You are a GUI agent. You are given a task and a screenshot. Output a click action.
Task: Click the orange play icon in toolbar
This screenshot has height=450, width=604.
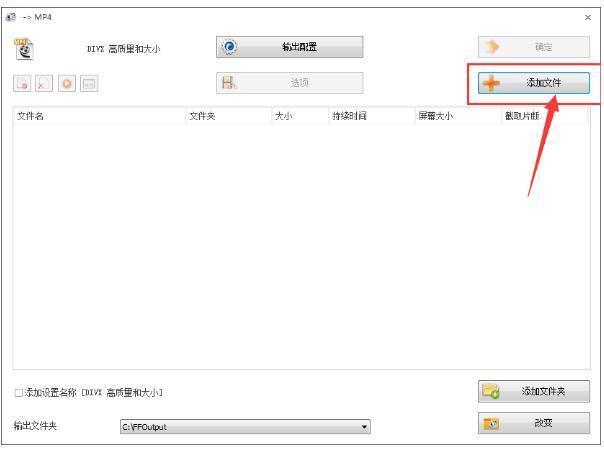(x=67, y=85)
